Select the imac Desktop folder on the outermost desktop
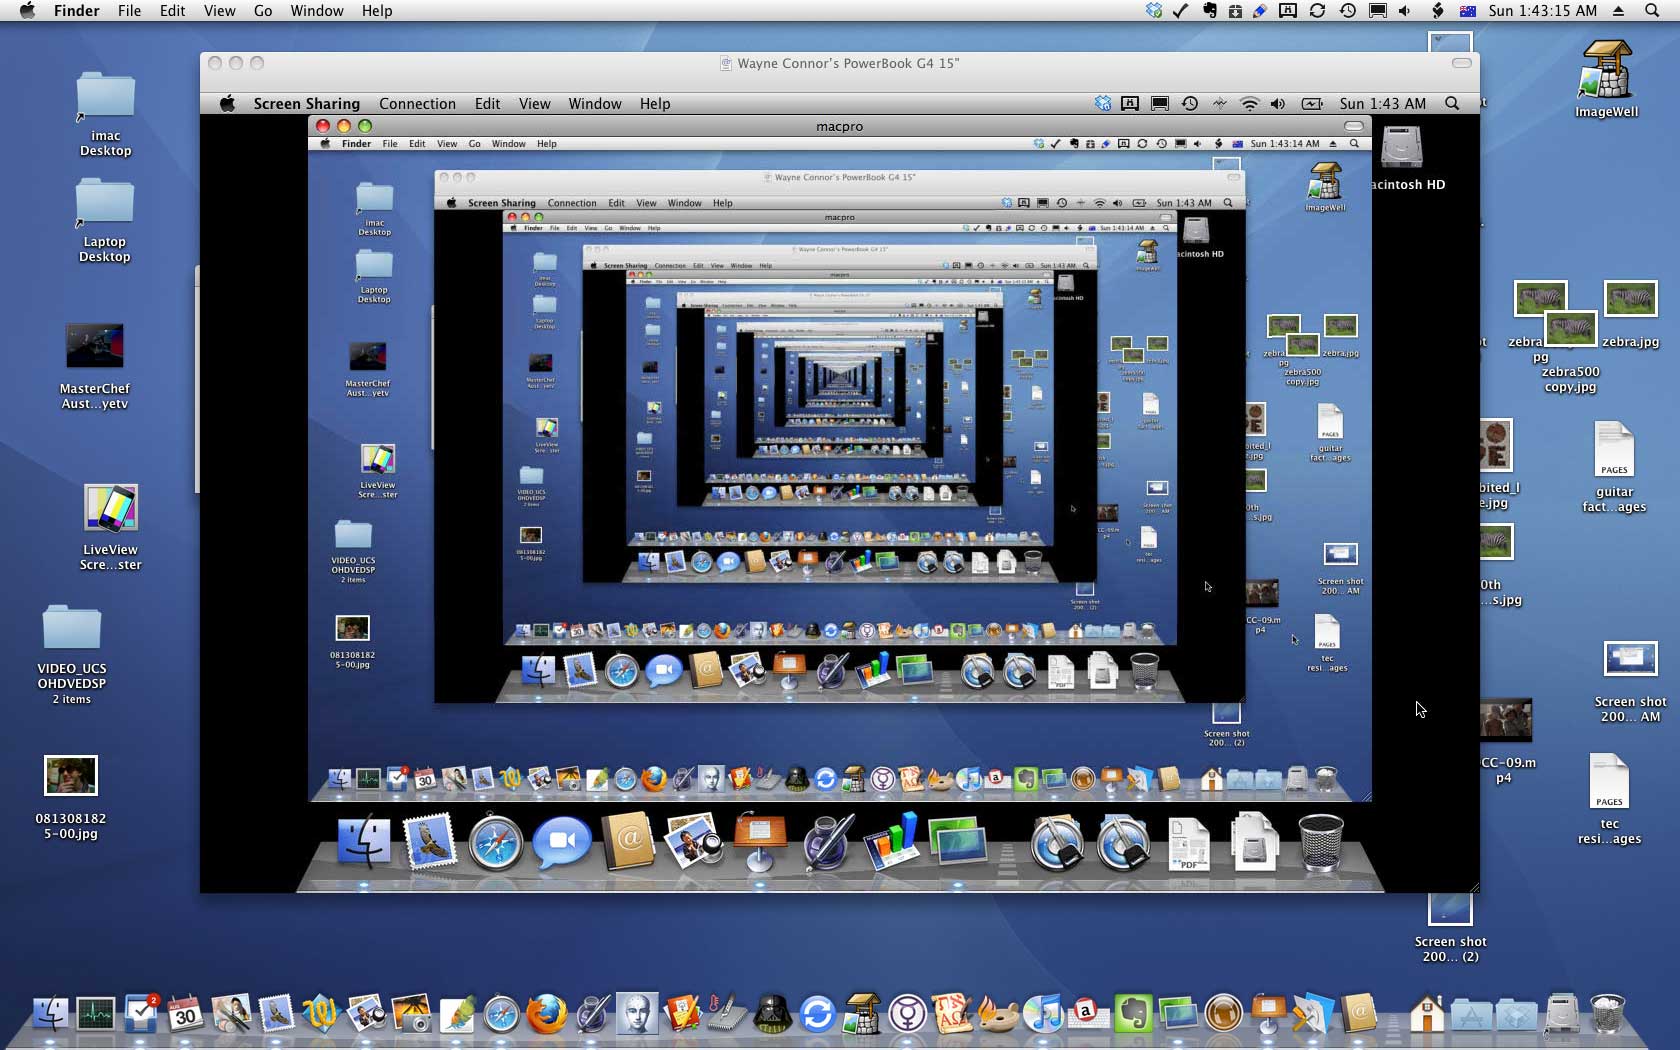 click(105, 114)
